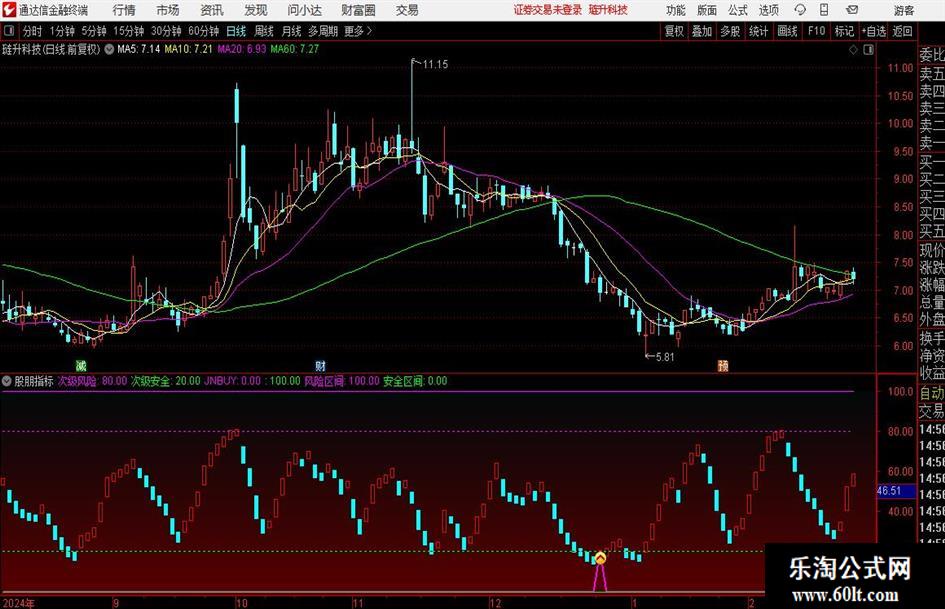Click the month 12 marker on date axis
The image size is (945, 609).
coord(495,603)
